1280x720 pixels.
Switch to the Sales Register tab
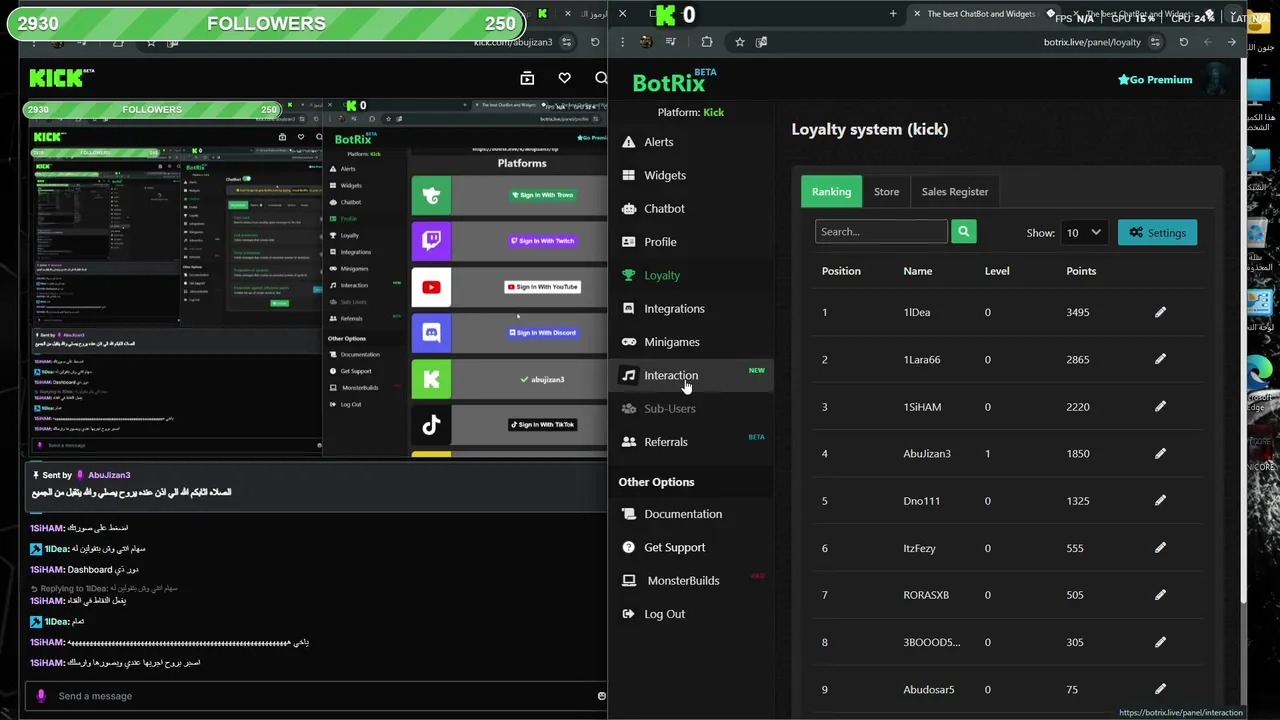pyautogui.click(x=955, y=191)
